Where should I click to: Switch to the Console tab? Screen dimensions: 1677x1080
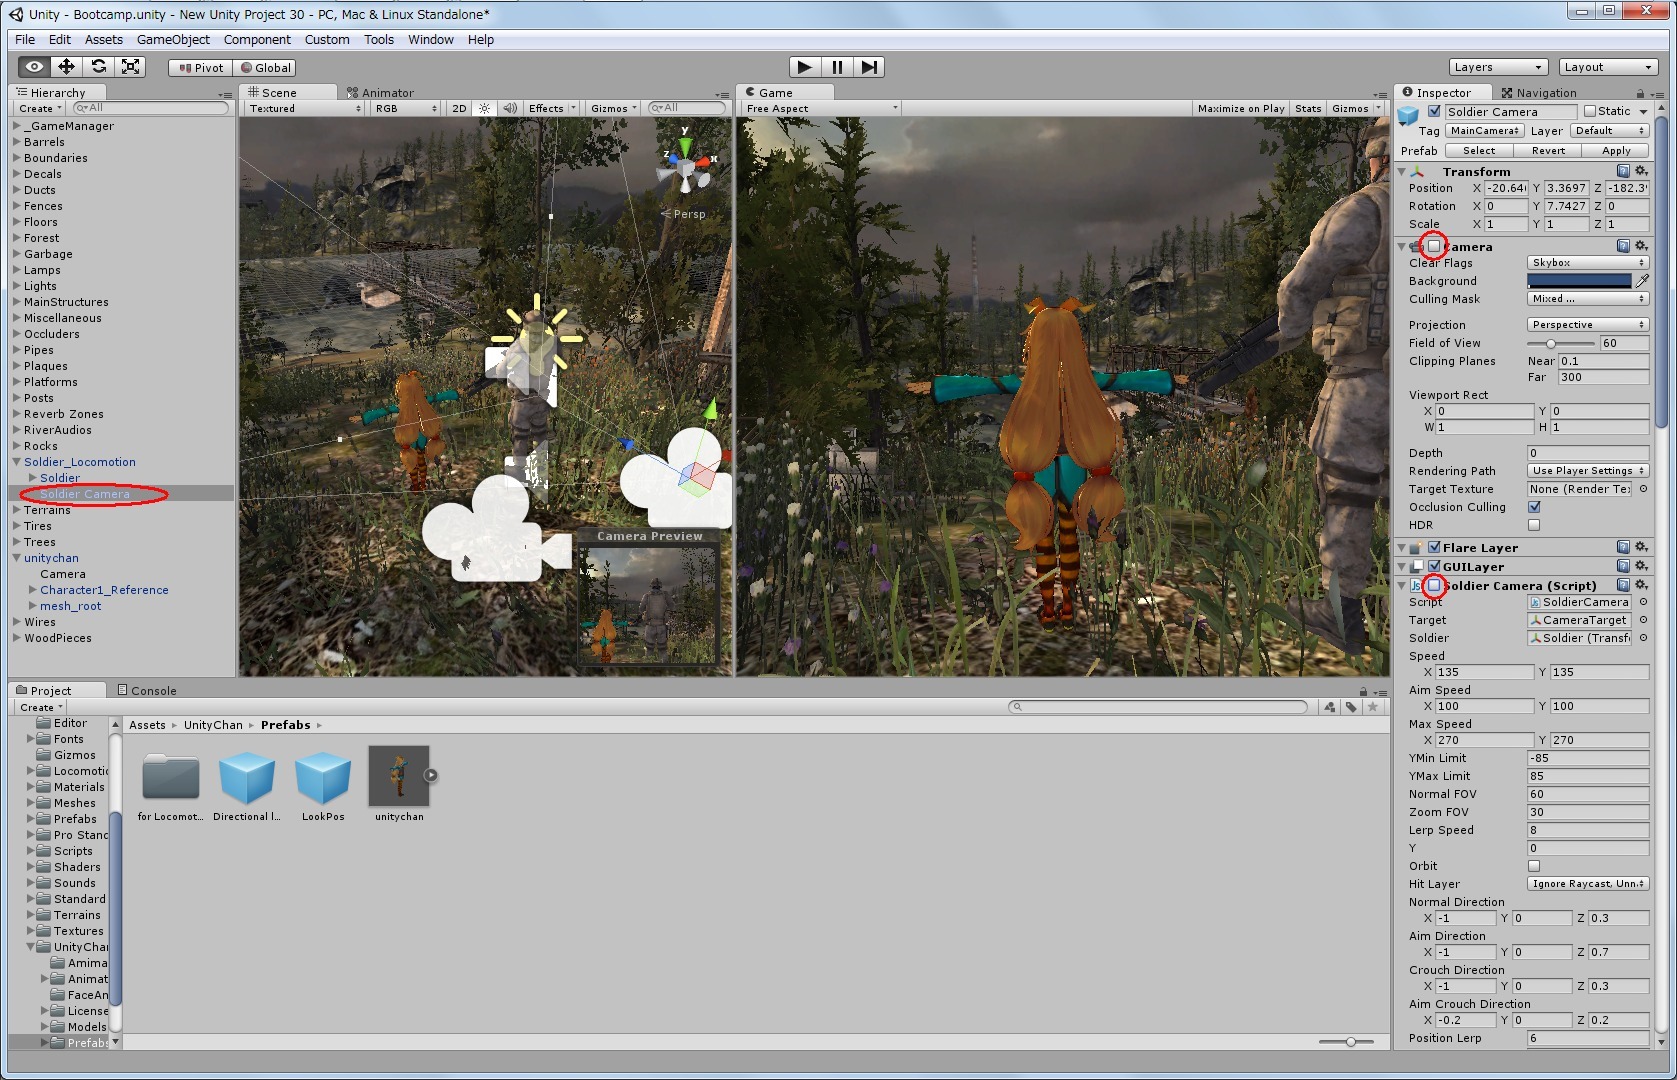[x=147, y=690]
